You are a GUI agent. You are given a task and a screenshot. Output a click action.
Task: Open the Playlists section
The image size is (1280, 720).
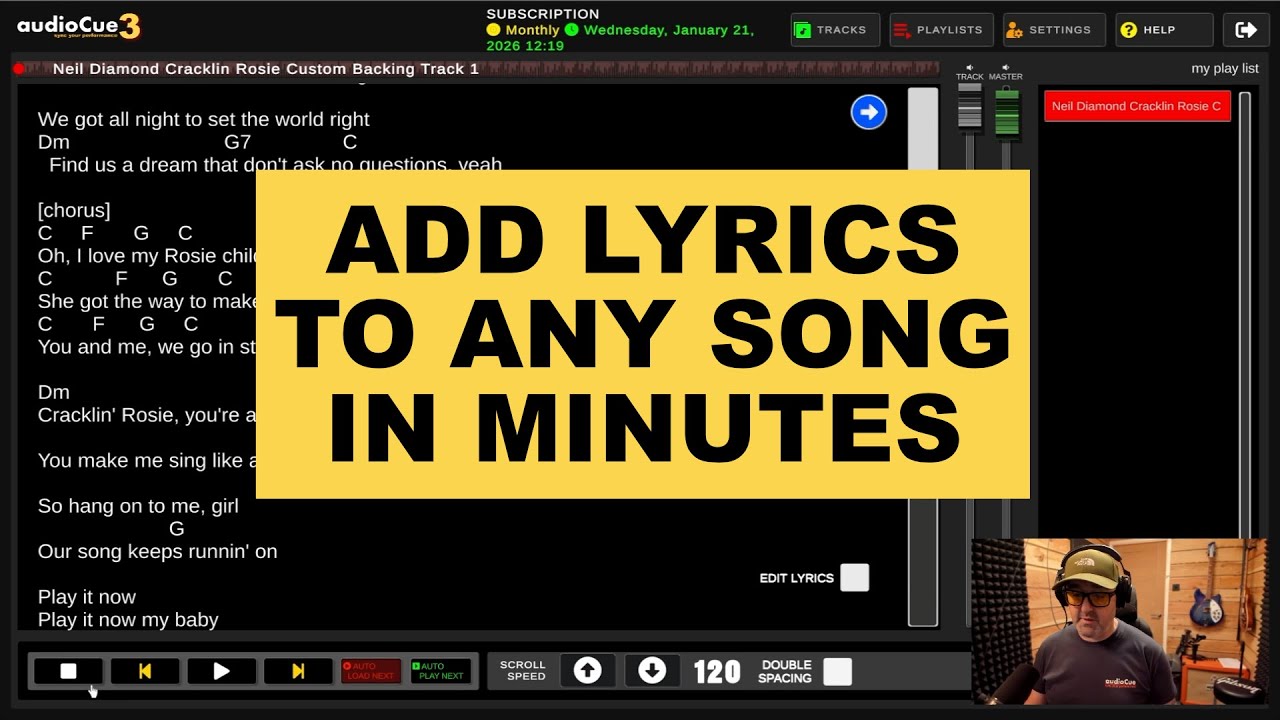pos(941,30)
